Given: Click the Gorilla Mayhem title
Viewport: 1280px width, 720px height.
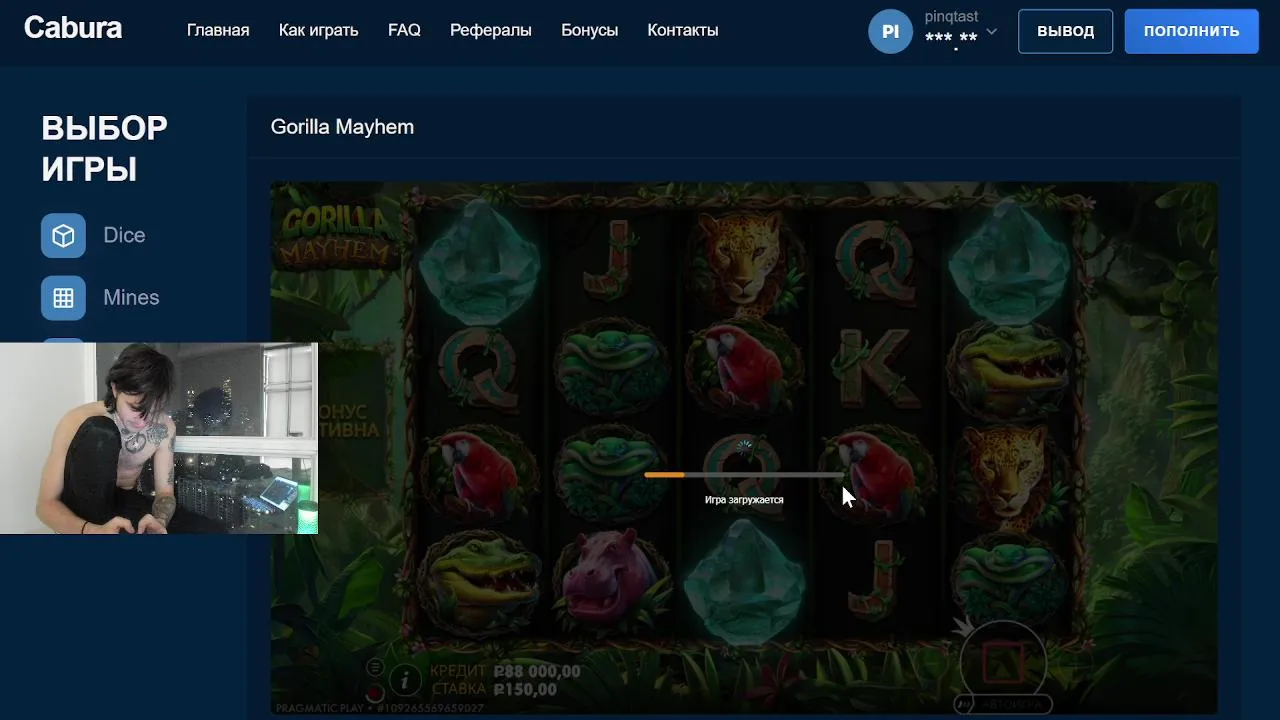Looking at the screenshot, I should click(342, 127).
